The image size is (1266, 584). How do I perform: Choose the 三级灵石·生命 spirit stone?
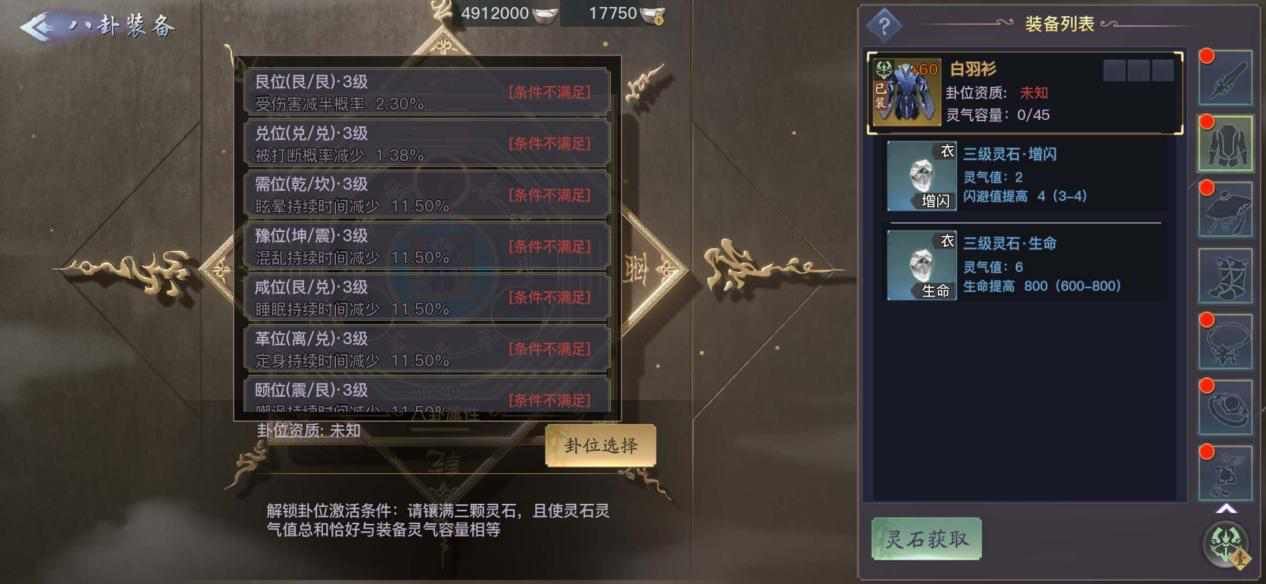point(1026,265)
